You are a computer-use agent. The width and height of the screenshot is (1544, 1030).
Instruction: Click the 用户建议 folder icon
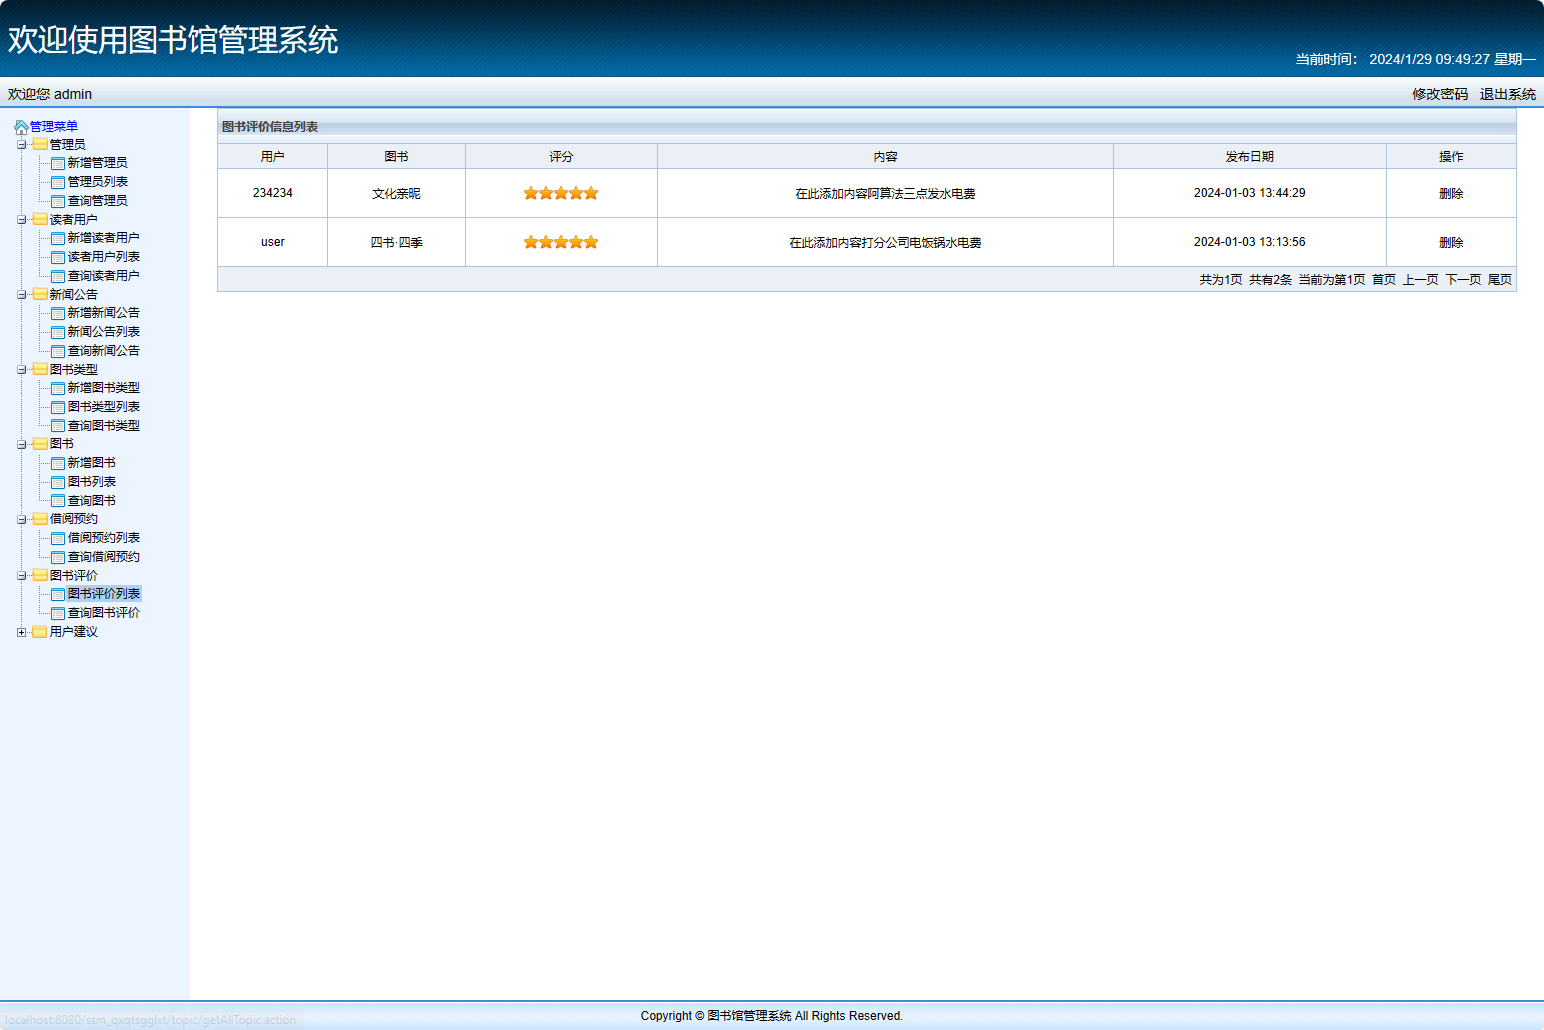[x=40, y=632]
